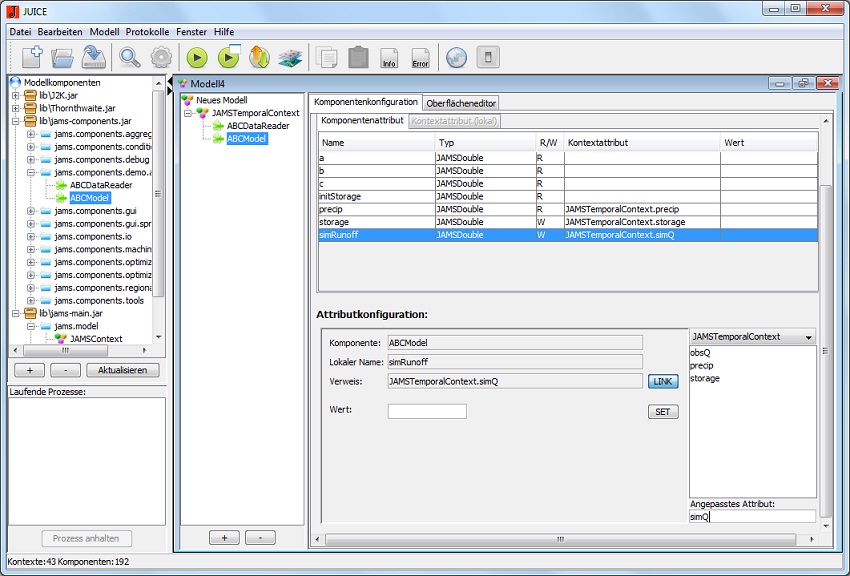Collapse the lib\jams-components.jar node

[x=16, y=121]
